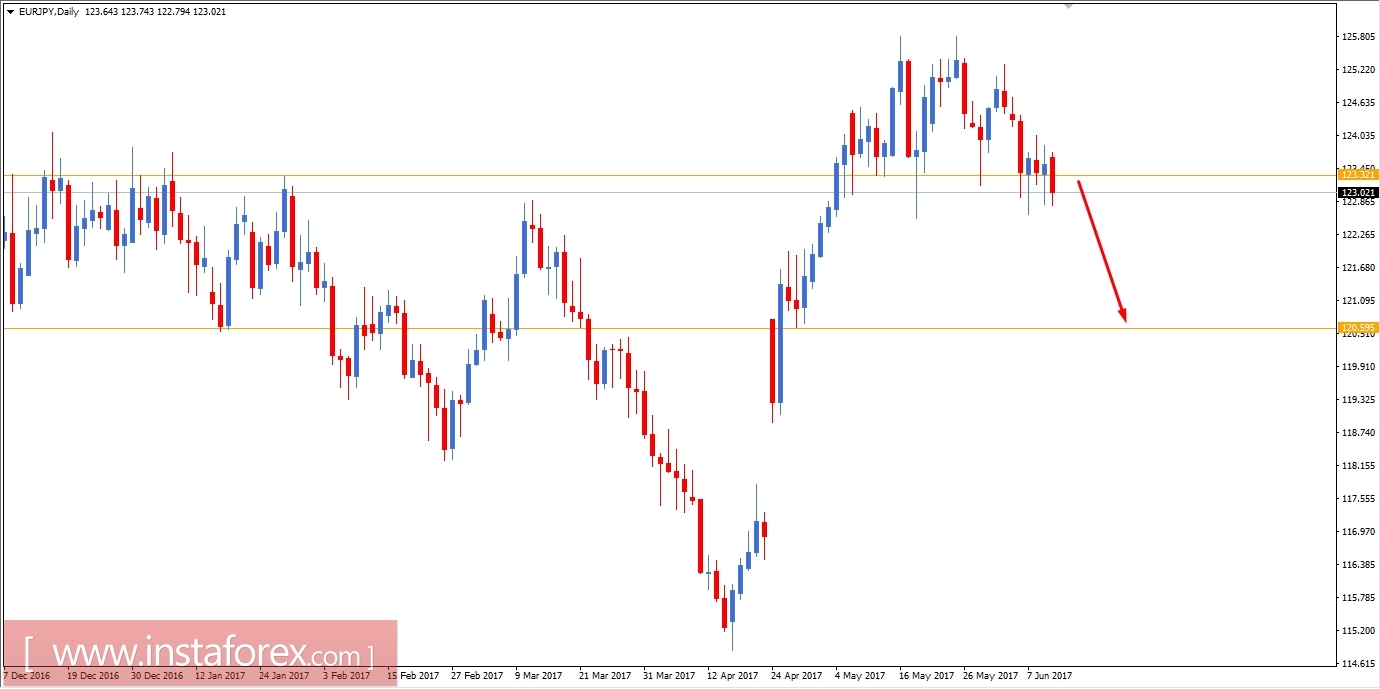Click the 117.555 price axis label
The image size is (1380, 689).
tap(1360, 499)
